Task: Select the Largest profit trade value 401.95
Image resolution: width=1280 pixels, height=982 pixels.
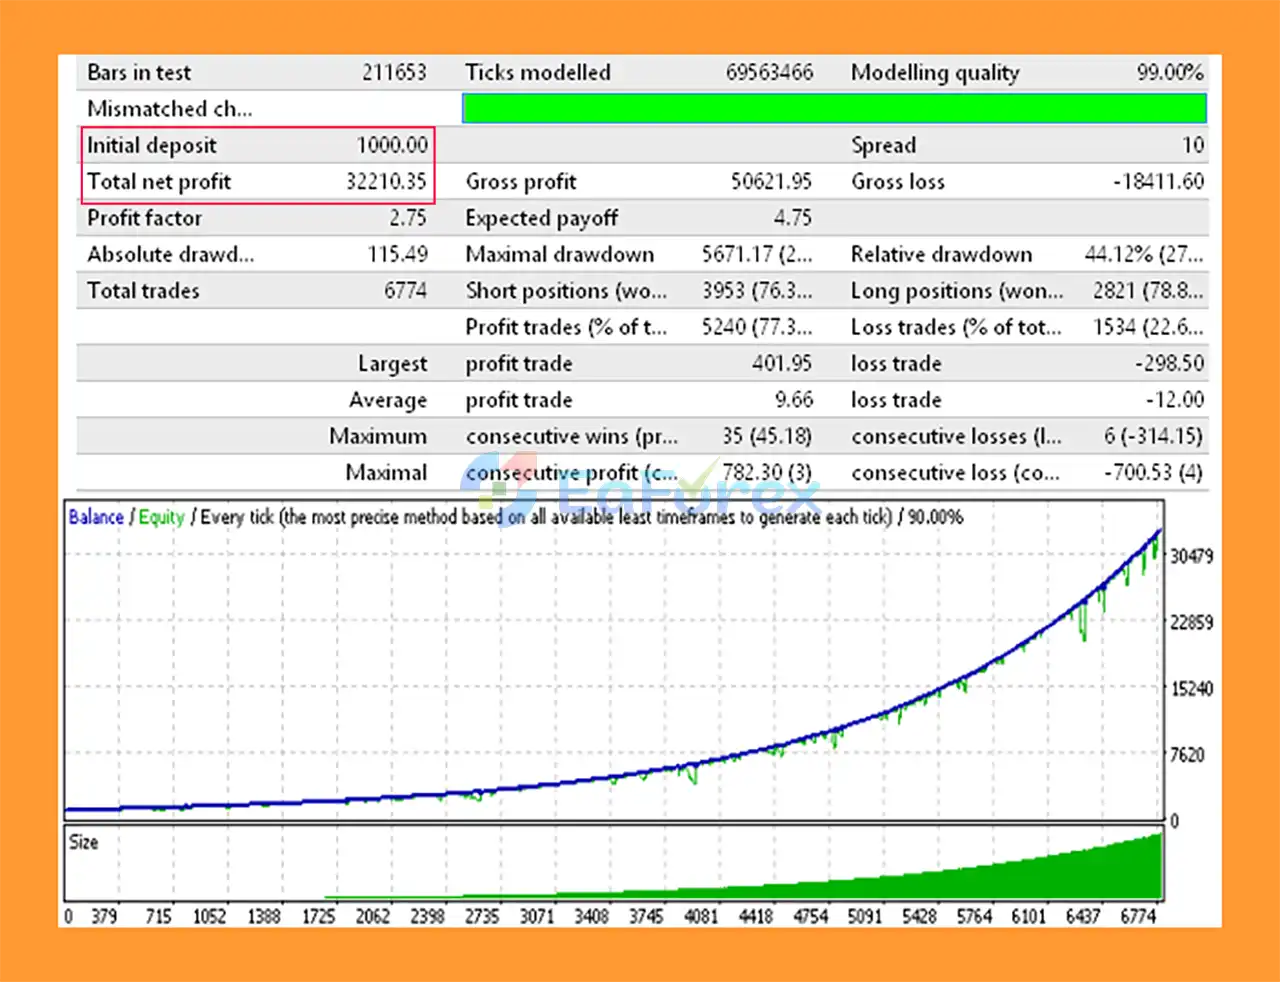Action: tap(781, 364)
